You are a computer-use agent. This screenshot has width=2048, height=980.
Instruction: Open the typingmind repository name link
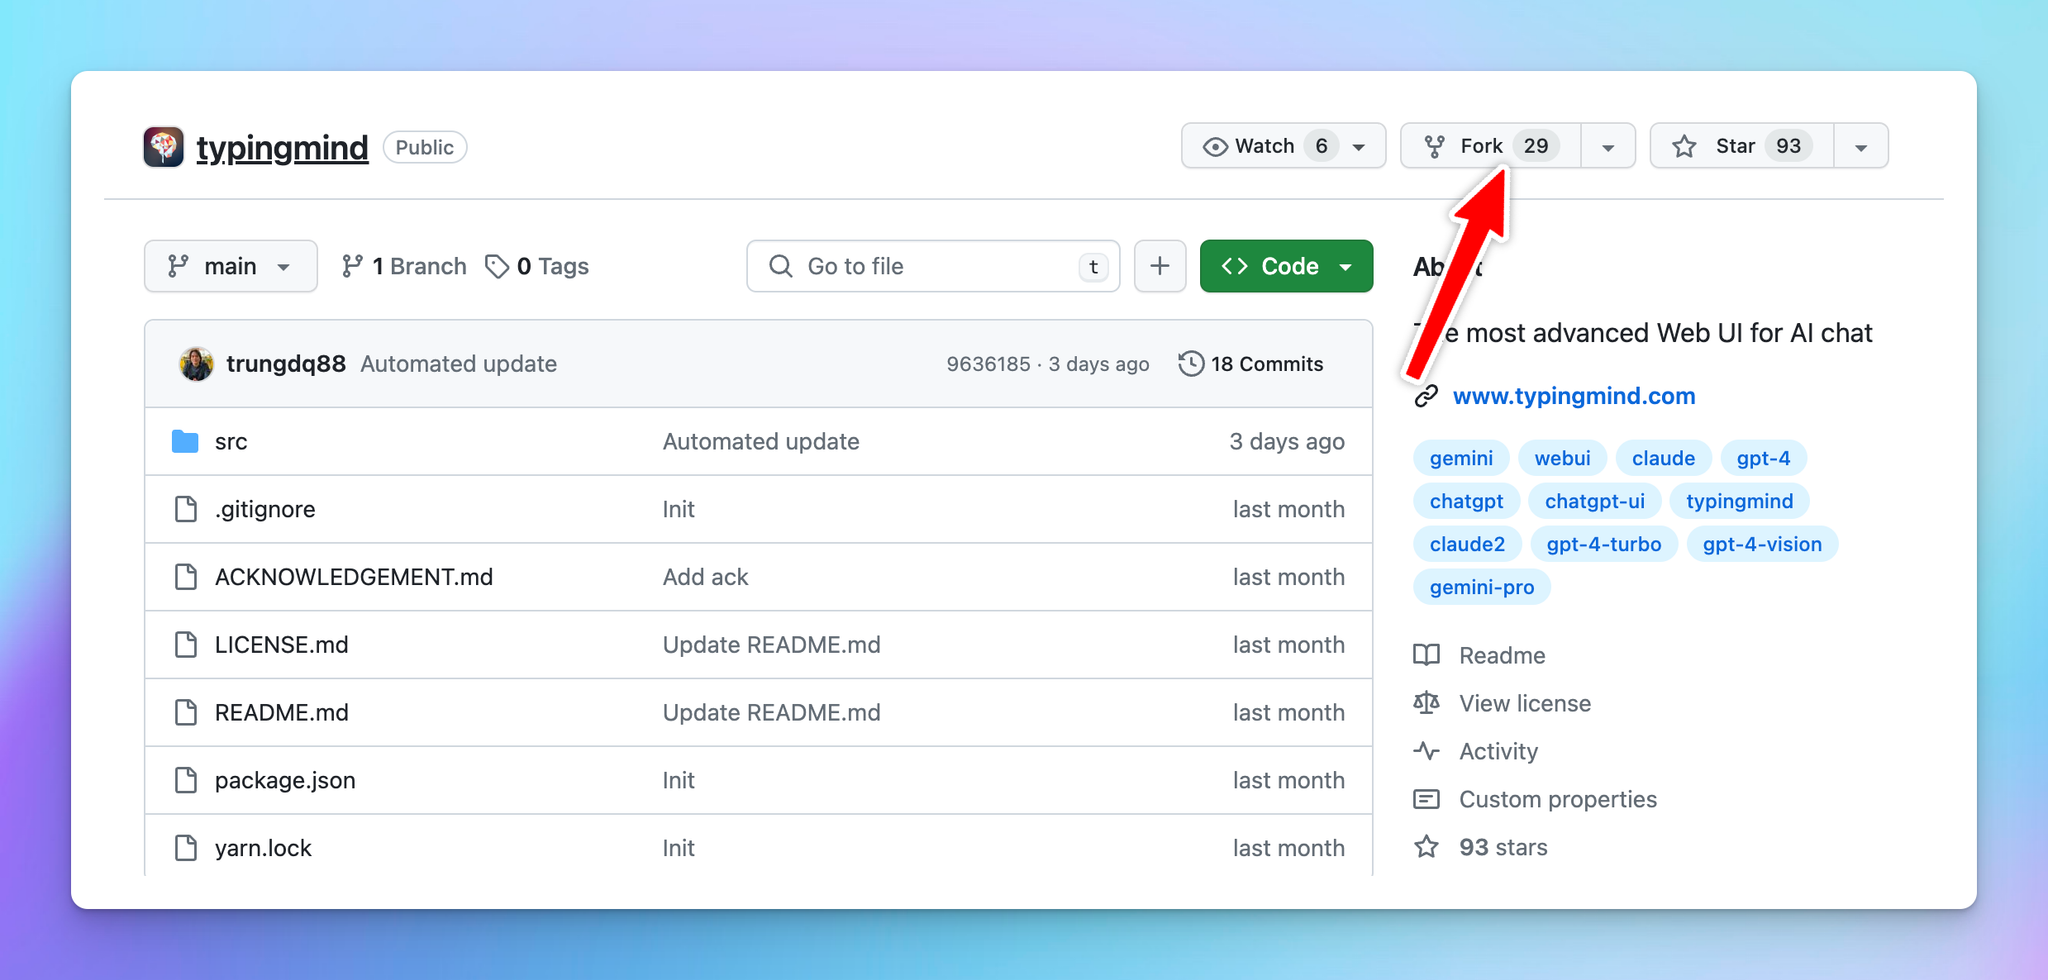[282, 147]
